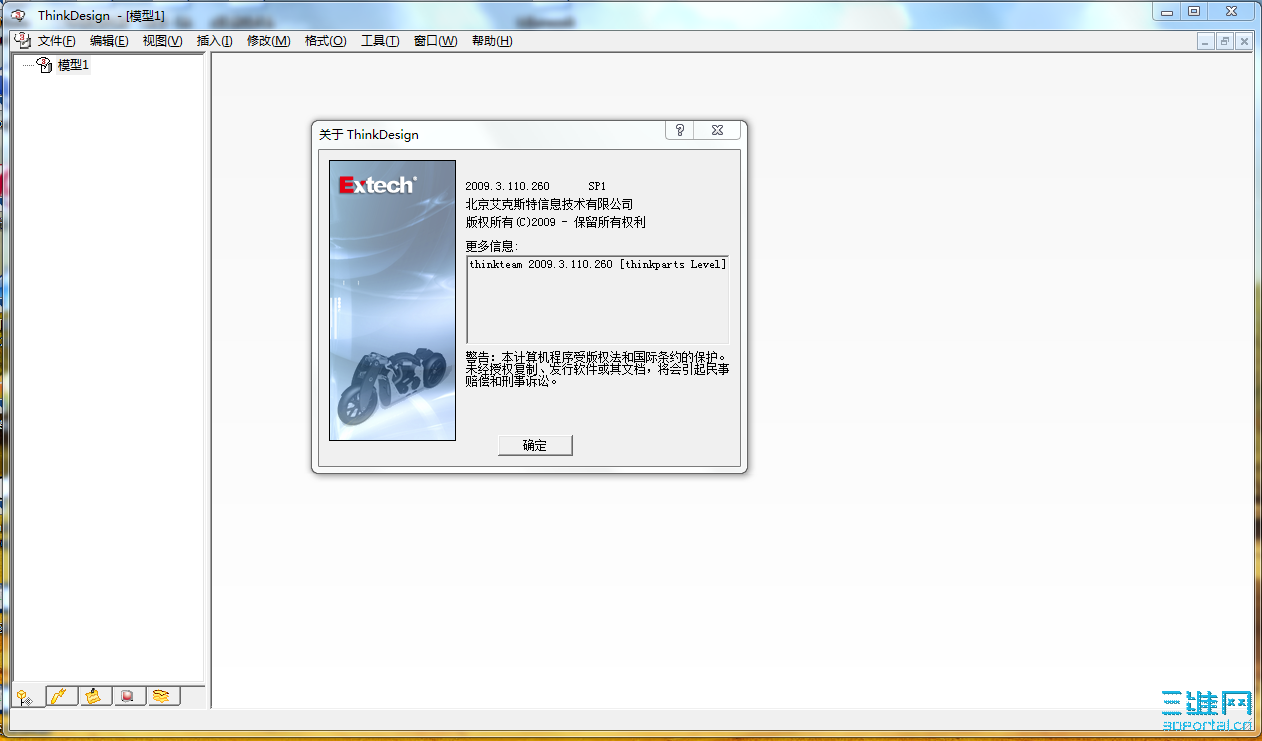1262x741 pixels.
Task: Switch to the red sphere materials tab
Action: tap(128, 696)
